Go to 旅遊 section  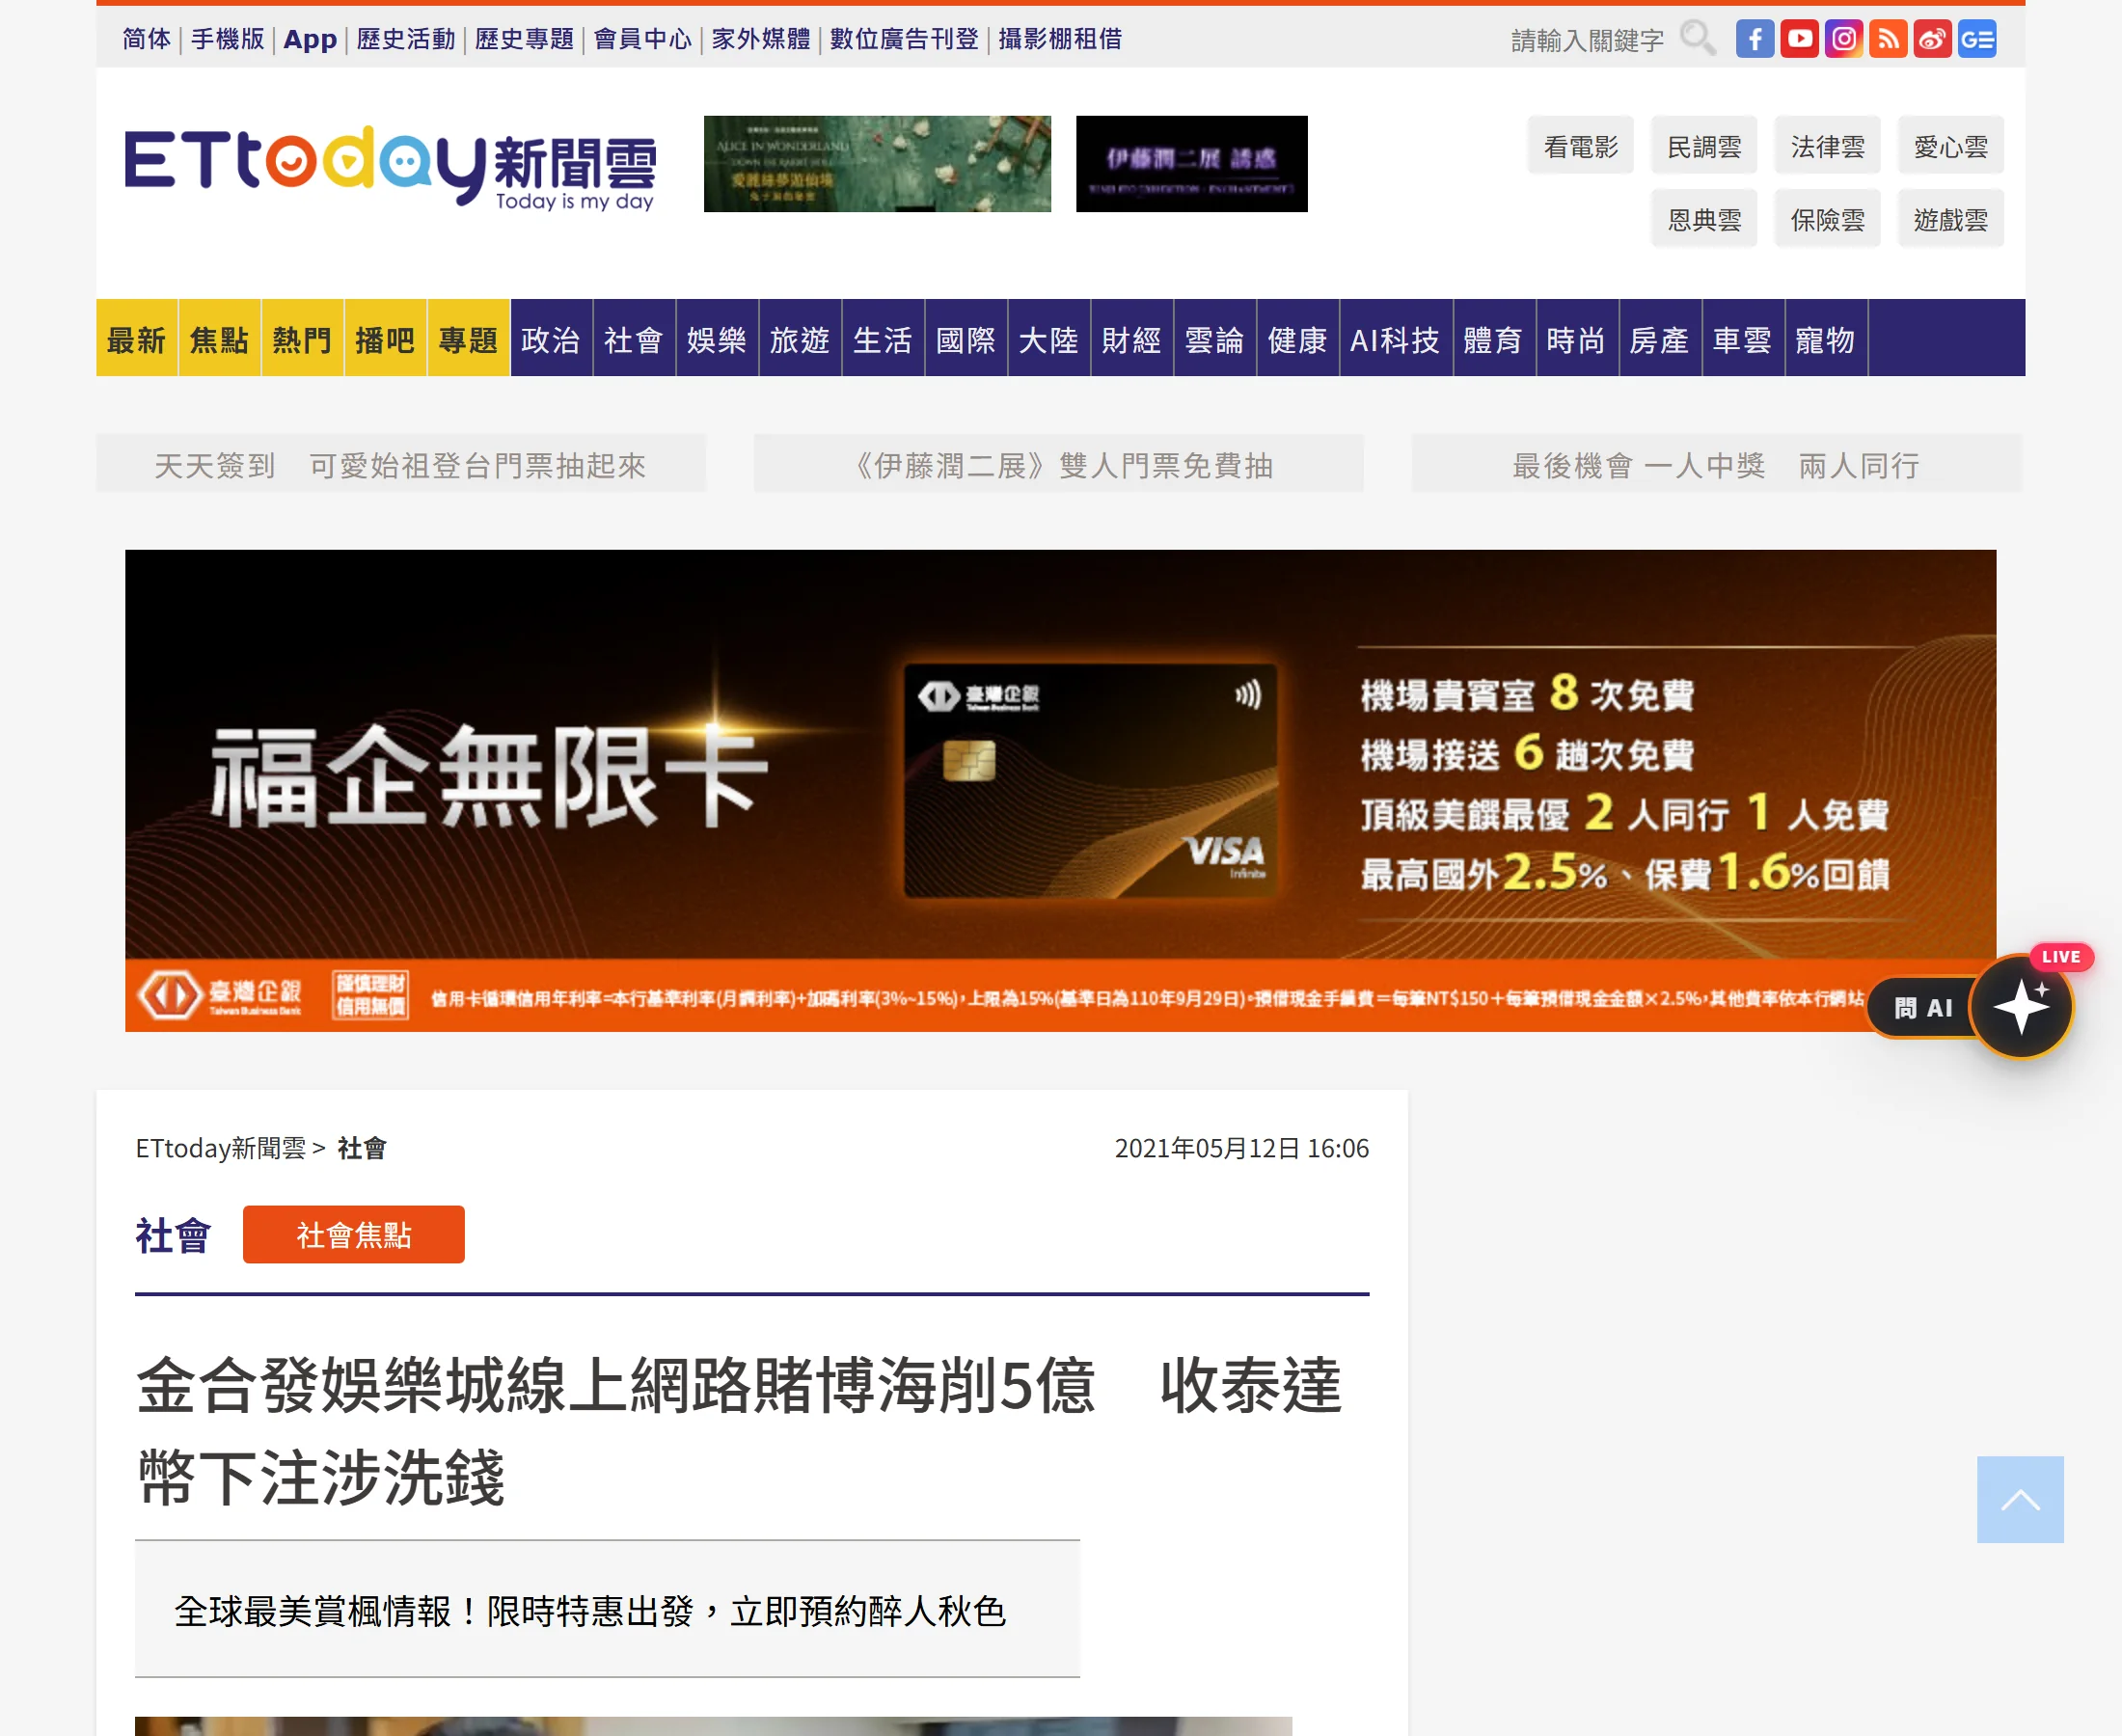(800, 339)
